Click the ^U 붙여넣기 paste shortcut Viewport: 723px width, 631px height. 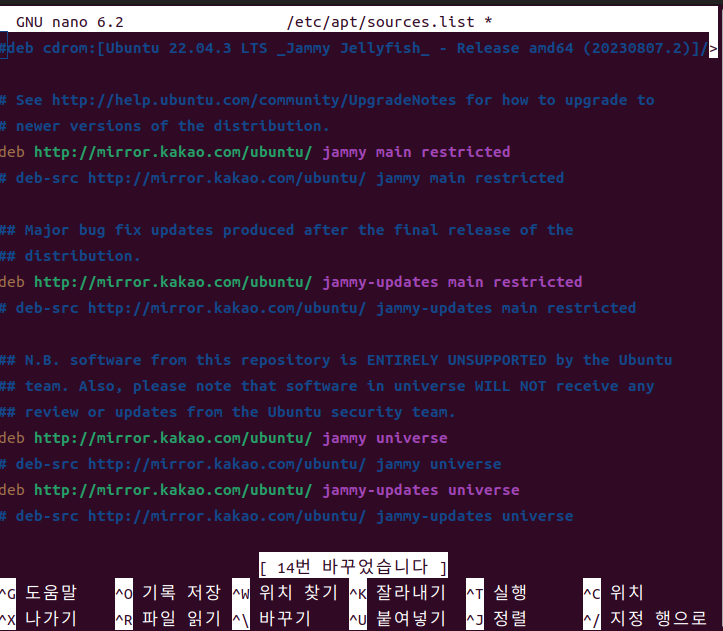pos(397,619)
